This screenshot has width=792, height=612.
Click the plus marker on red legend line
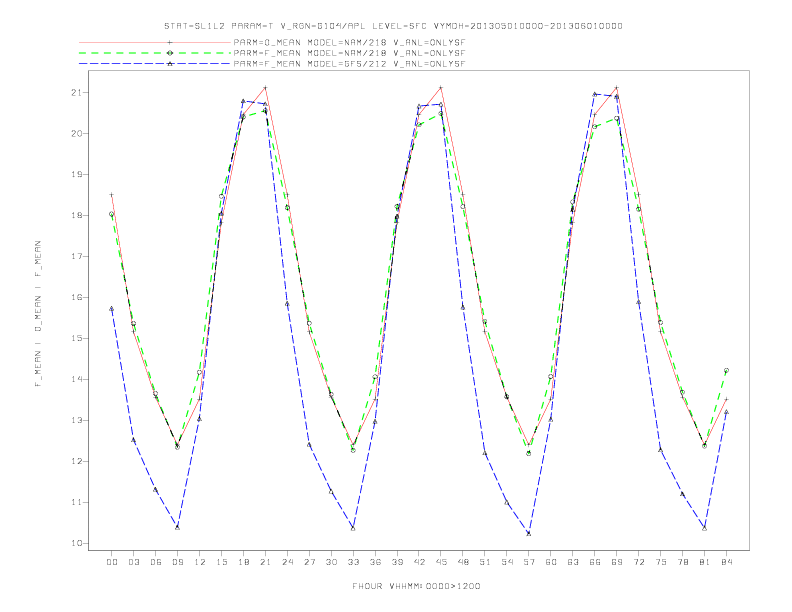pos(170,42)
